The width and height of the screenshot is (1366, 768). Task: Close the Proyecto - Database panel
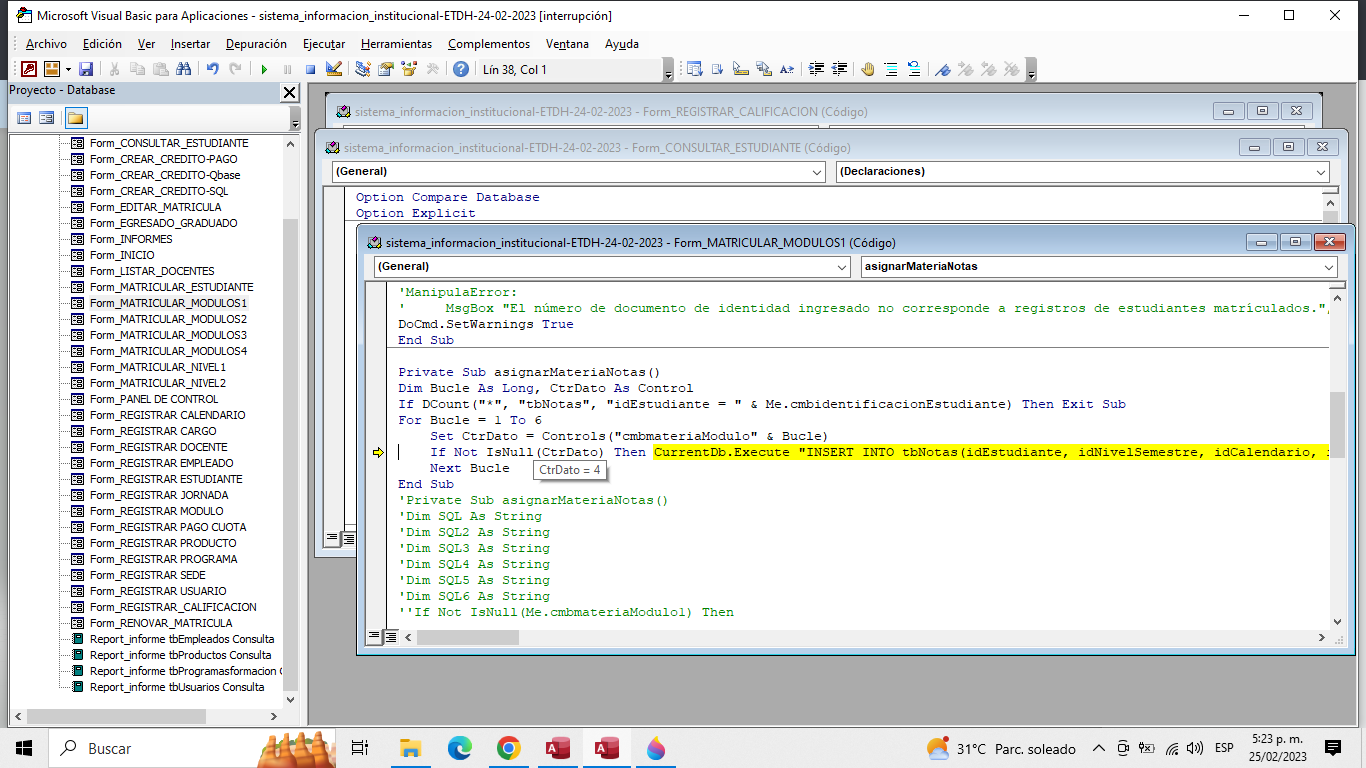pos(289,92)
